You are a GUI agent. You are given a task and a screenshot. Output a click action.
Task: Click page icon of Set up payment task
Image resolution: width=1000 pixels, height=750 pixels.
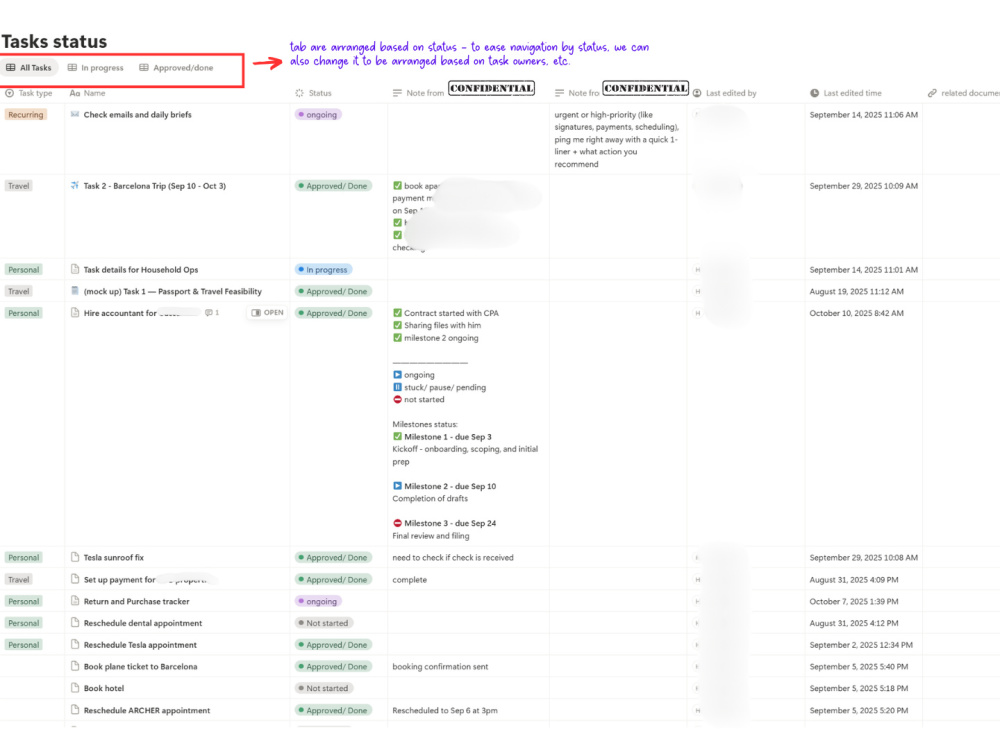pos(75,579)
